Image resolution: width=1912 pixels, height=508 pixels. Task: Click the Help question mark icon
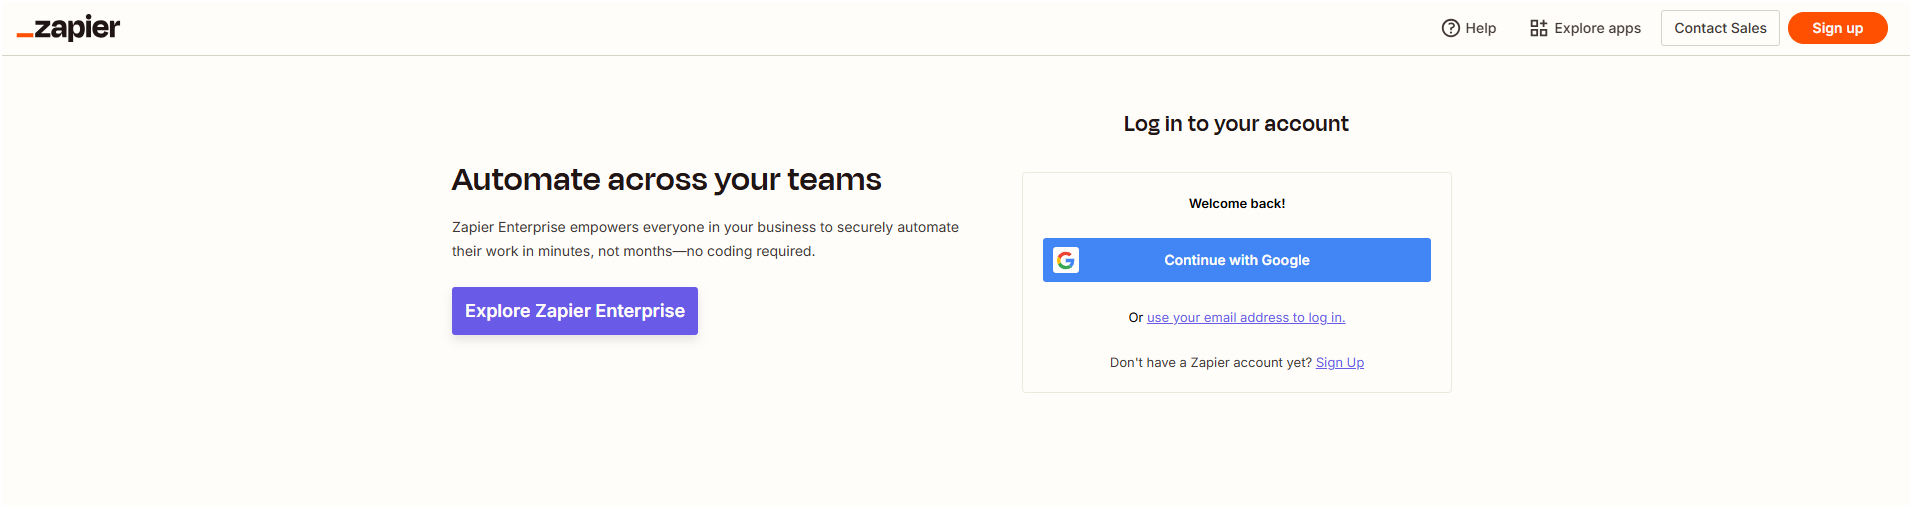click(x=1450, y=28)
